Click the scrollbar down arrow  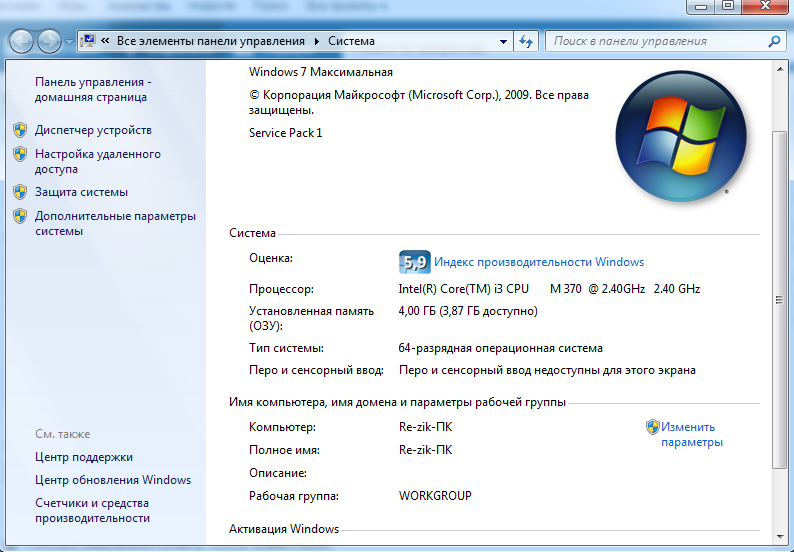click(779, 536)
